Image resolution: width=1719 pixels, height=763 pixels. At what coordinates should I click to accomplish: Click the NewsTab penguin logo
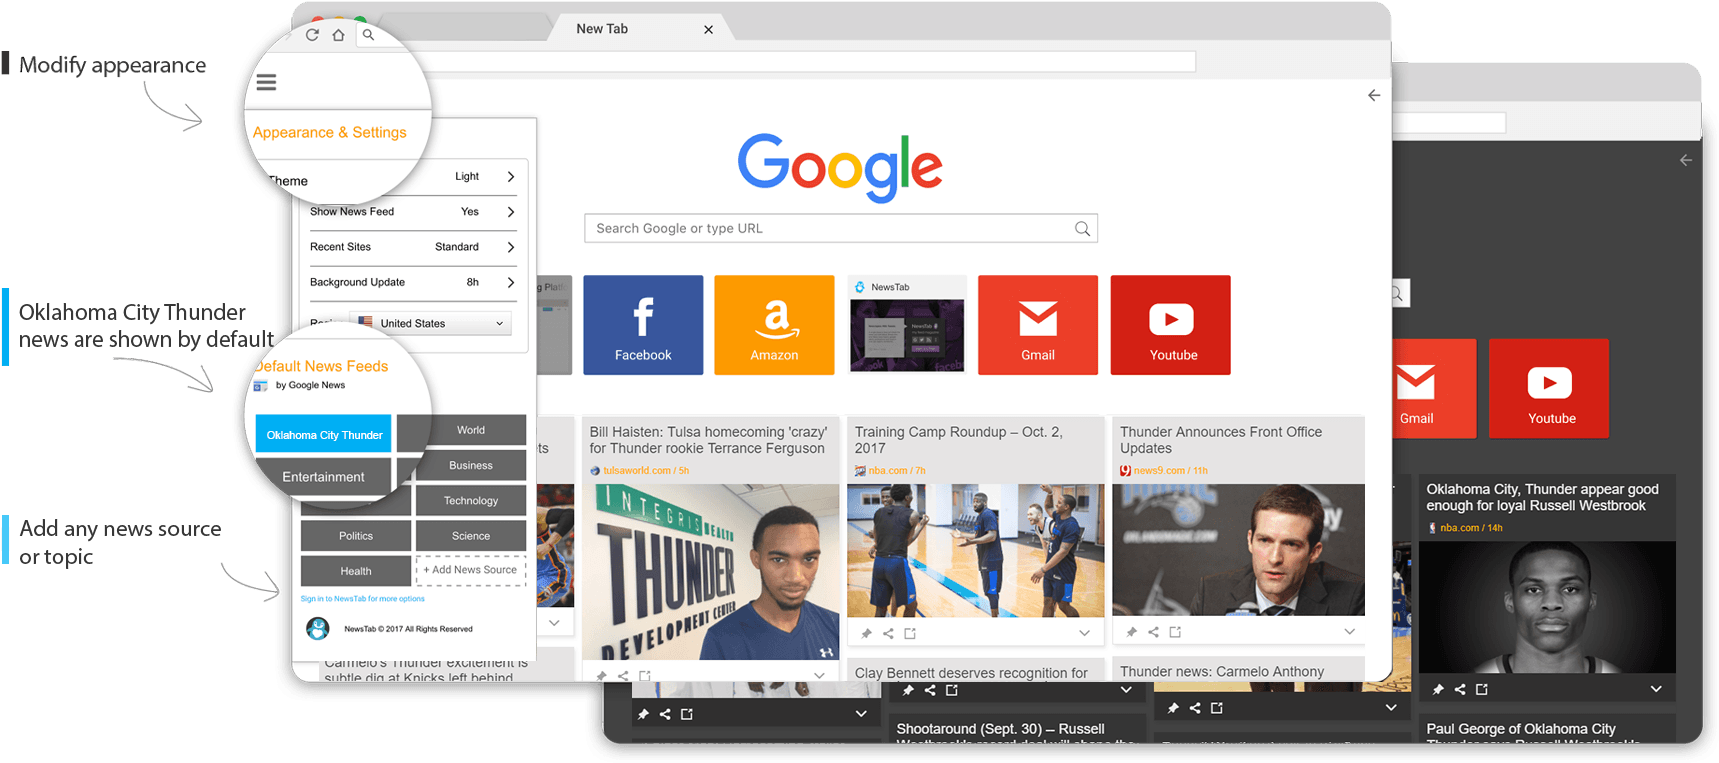click(318, 628)
